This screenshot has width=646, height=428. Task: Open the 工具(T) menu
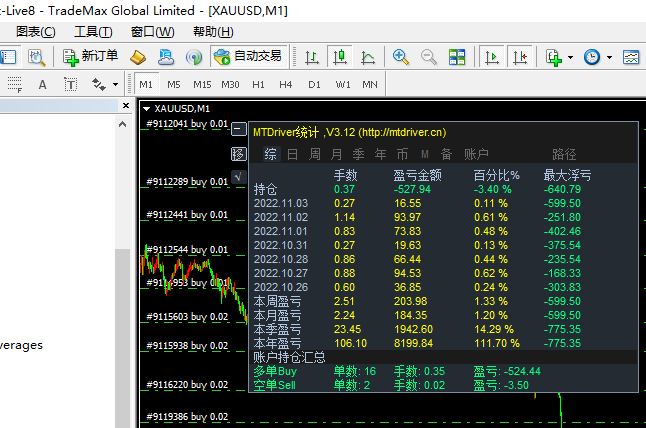[x=93, y=32]
